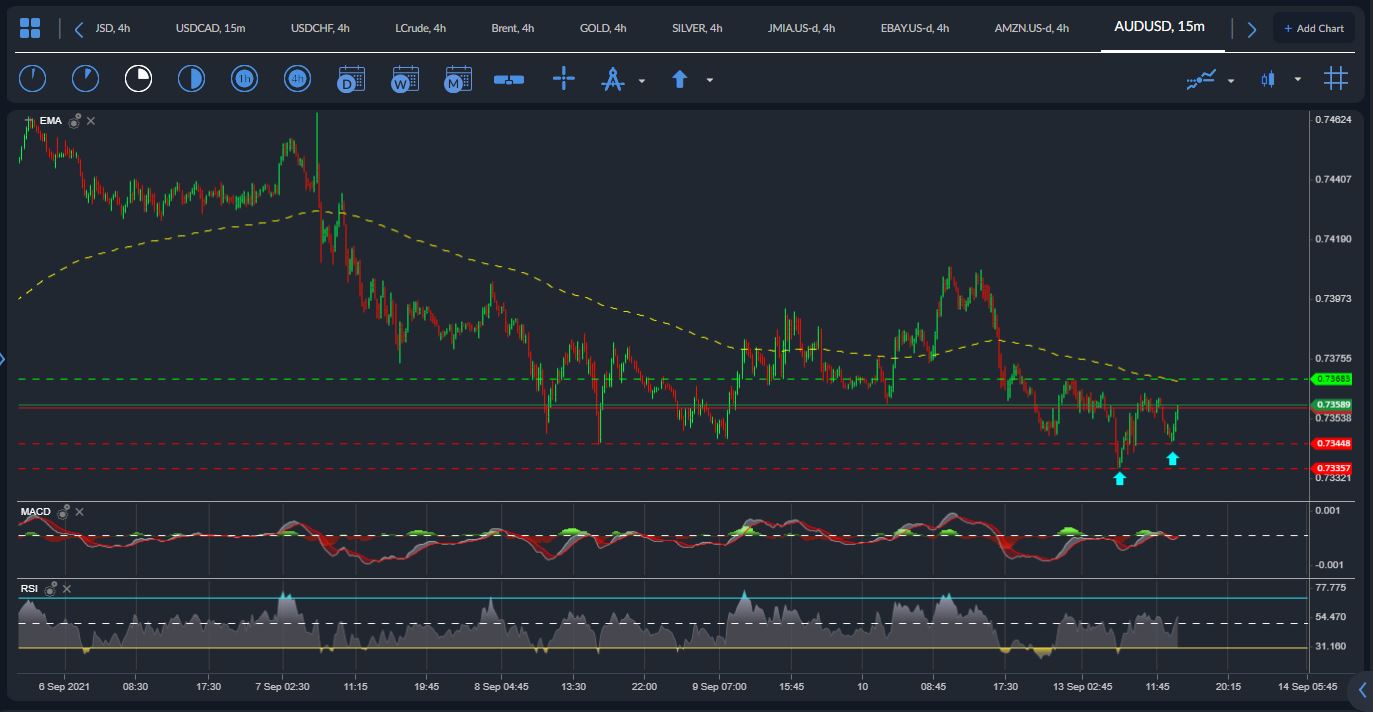This screenshot has height=712, width=1373.
Task: Select the 4h timeframe clock icon
Action: coord(297,78)
